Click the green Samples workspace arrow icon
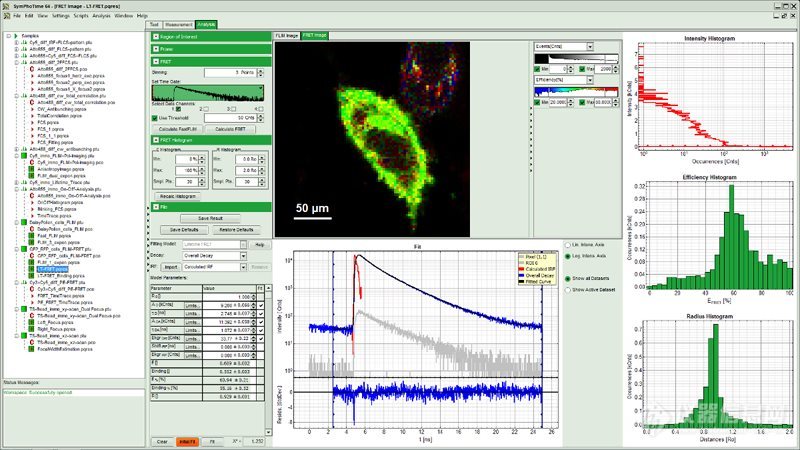 [15, 34]
